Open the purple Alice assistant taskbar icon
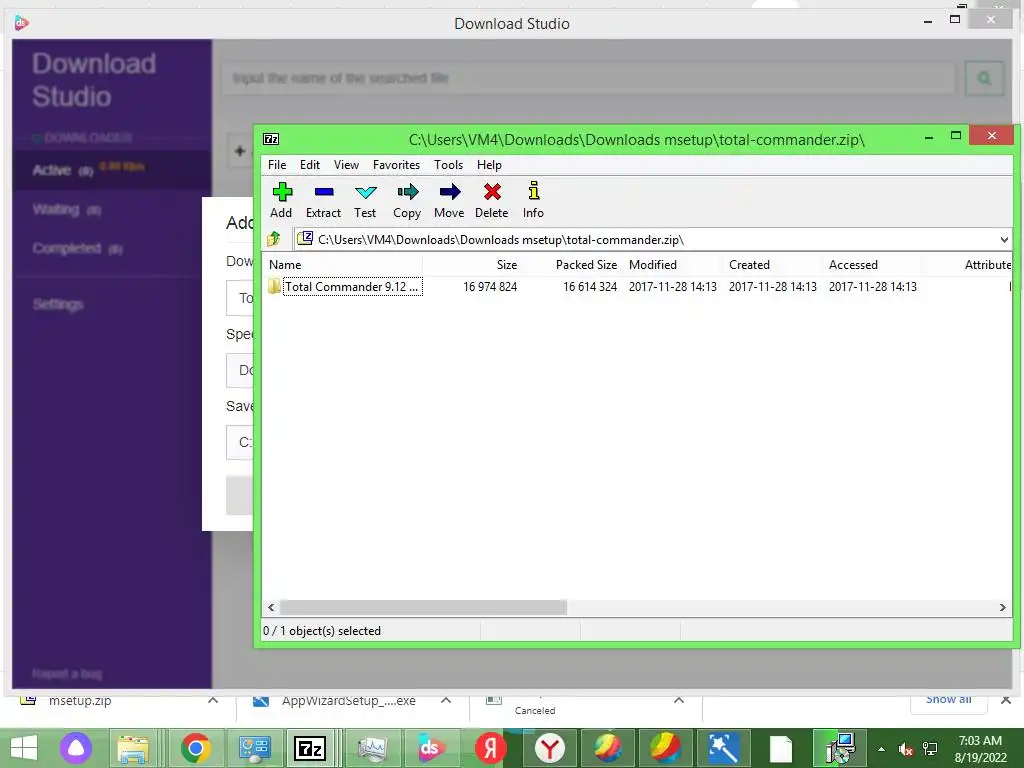1024x768 pixels. click(76, 748)
